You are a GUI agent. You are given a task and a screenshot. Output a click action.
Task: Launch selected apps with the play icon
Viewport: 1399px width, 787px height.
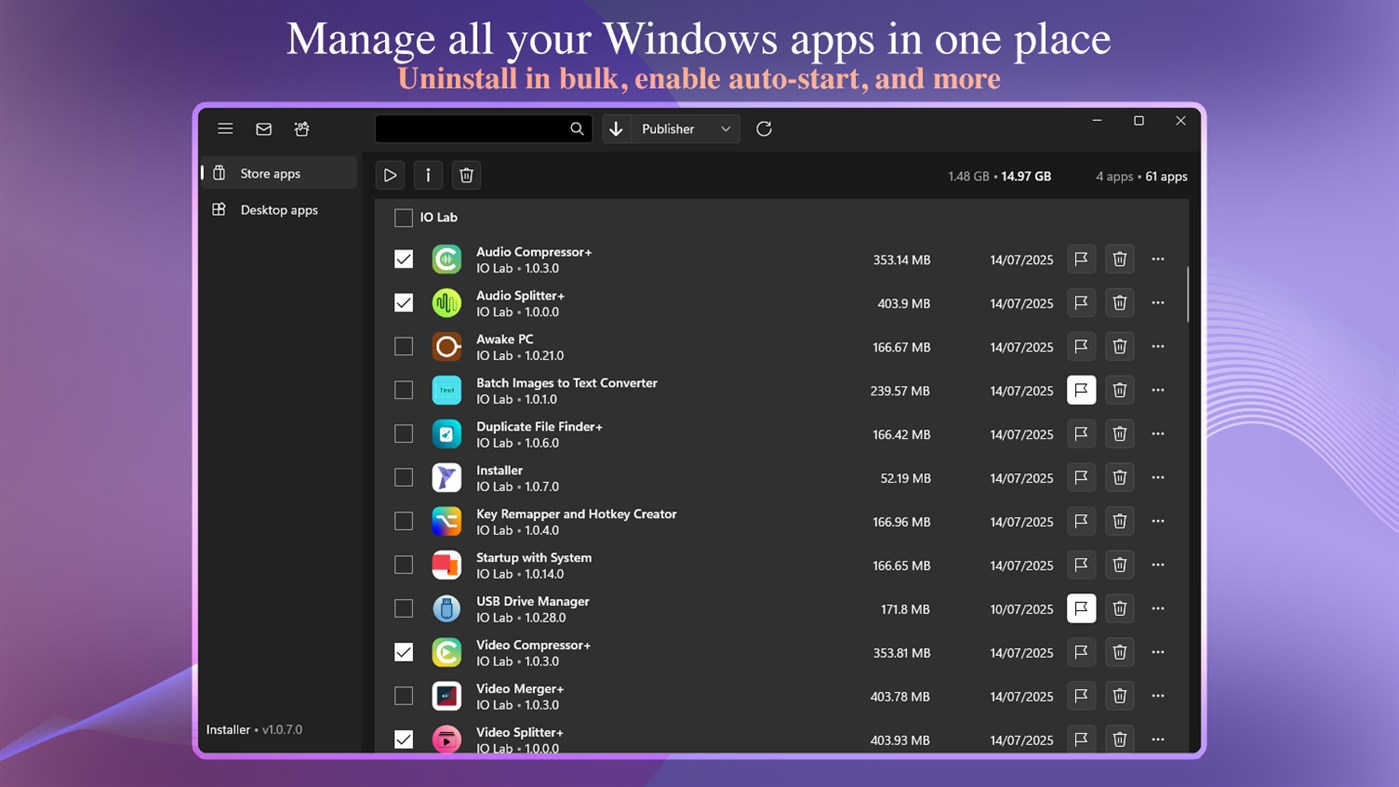pyautogui.click(x=390, y=175)
